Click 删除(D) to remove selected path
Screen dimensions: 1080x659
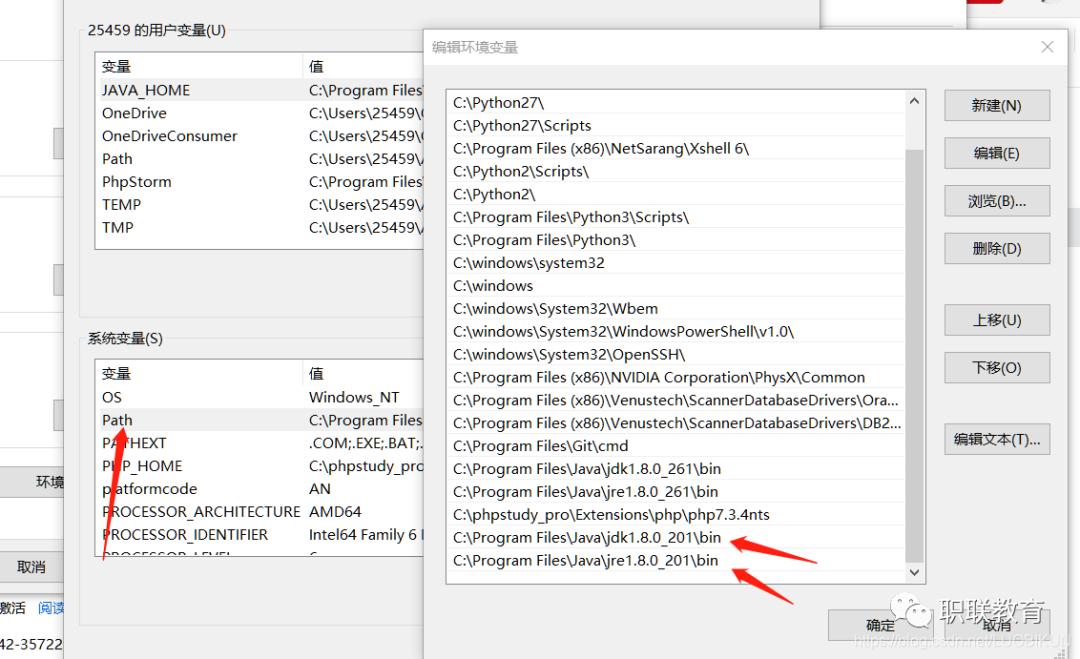996,248
